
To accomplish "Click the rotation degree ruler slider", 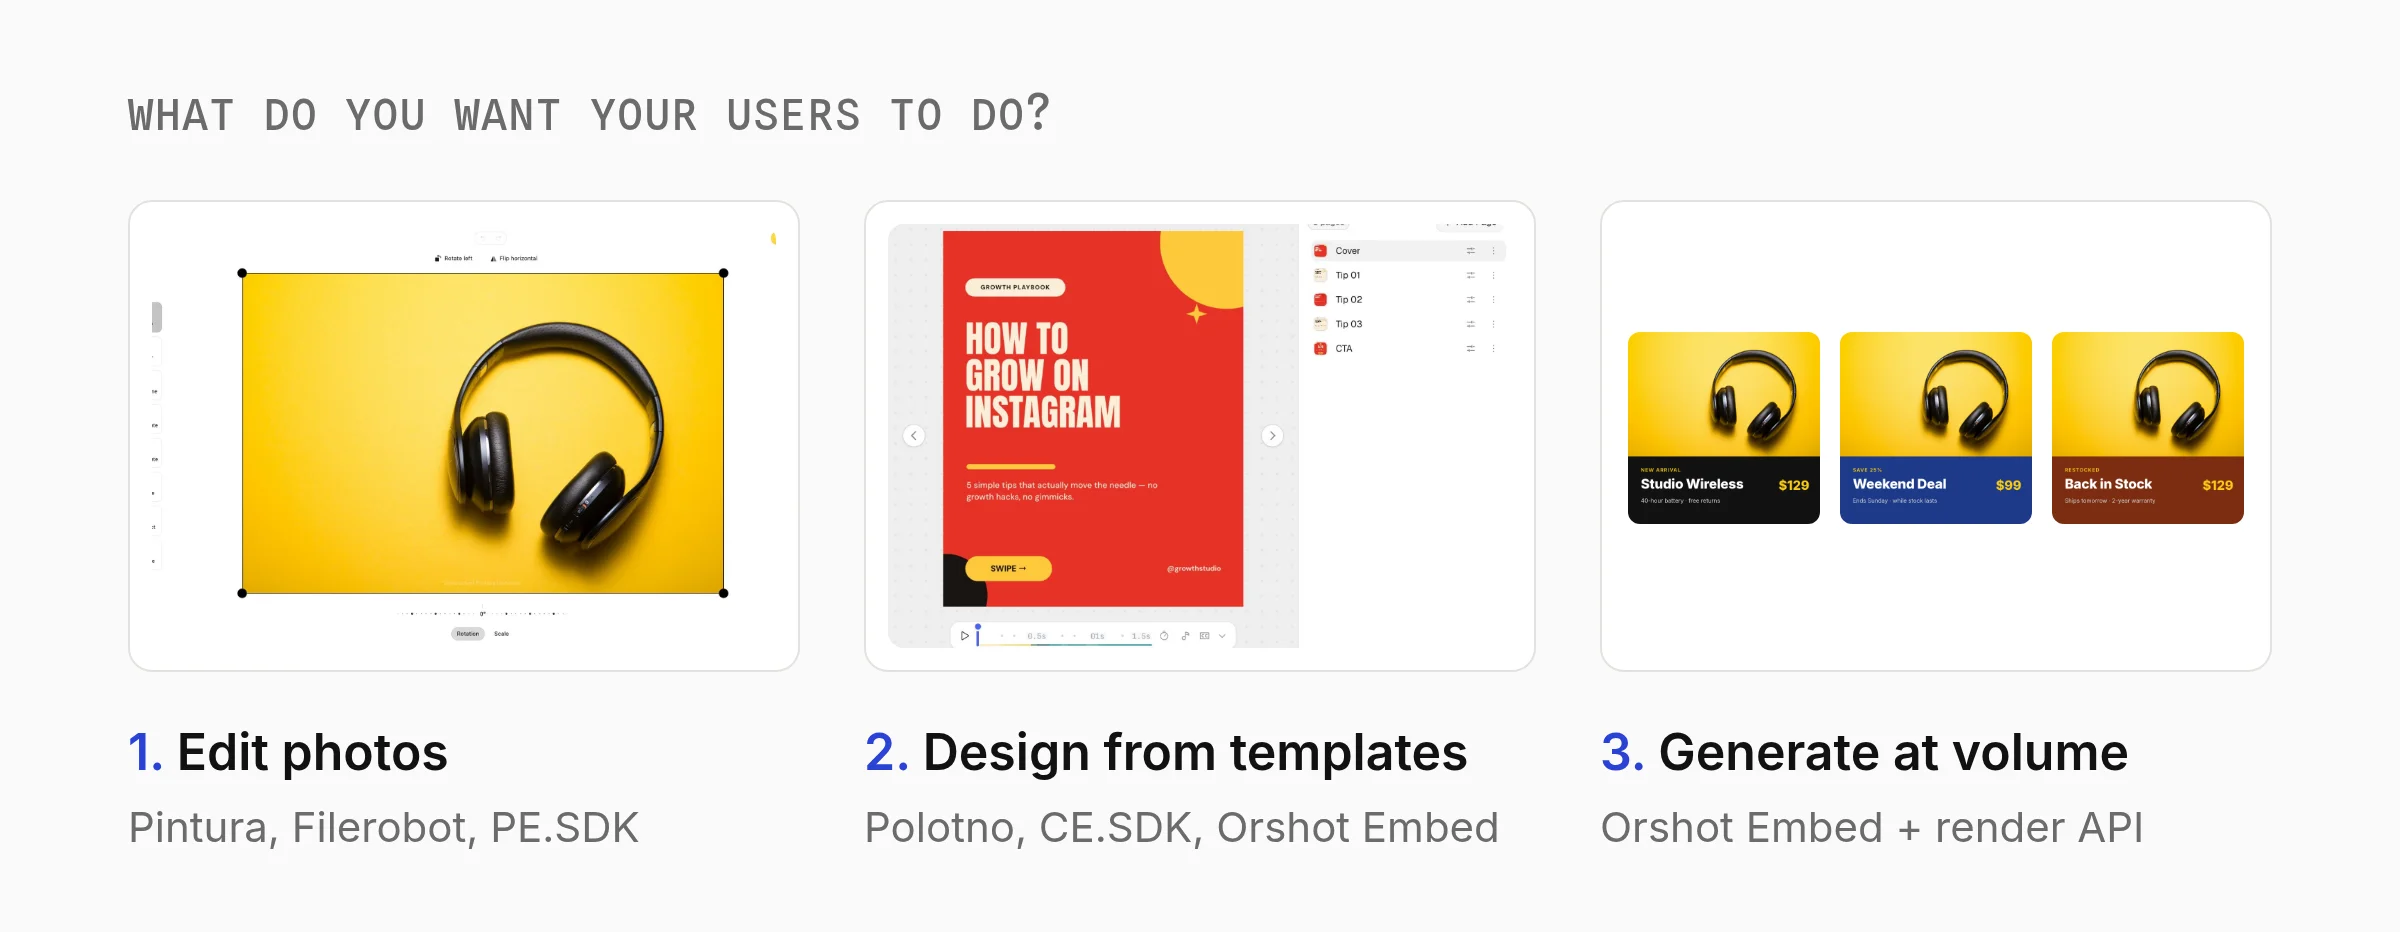I will (x=482, y=613).
